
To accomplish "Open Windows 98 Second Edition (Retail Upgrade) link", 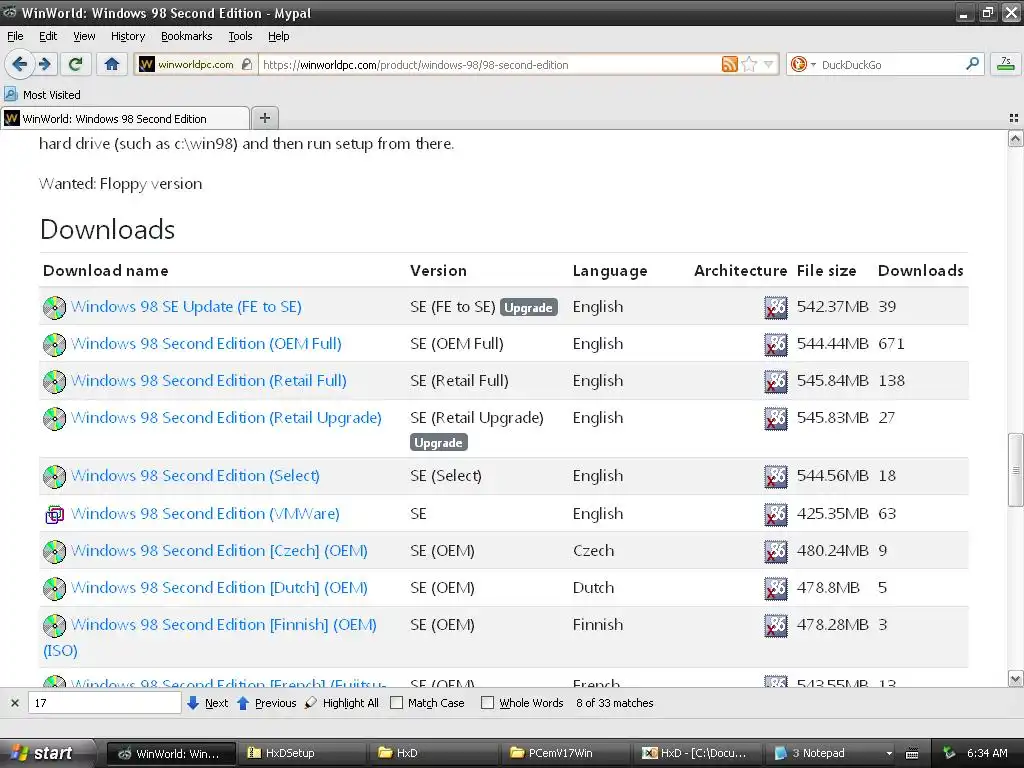I will (x=226, y=418).
